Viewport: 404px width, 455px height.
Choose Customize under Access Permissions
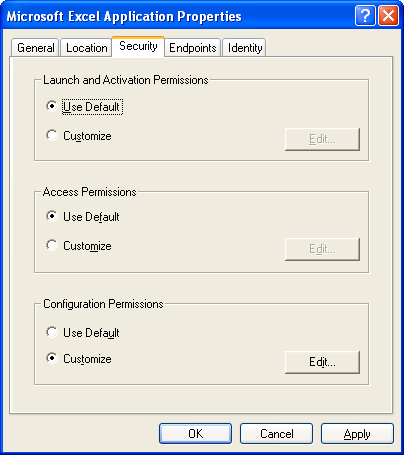point(79,246)
